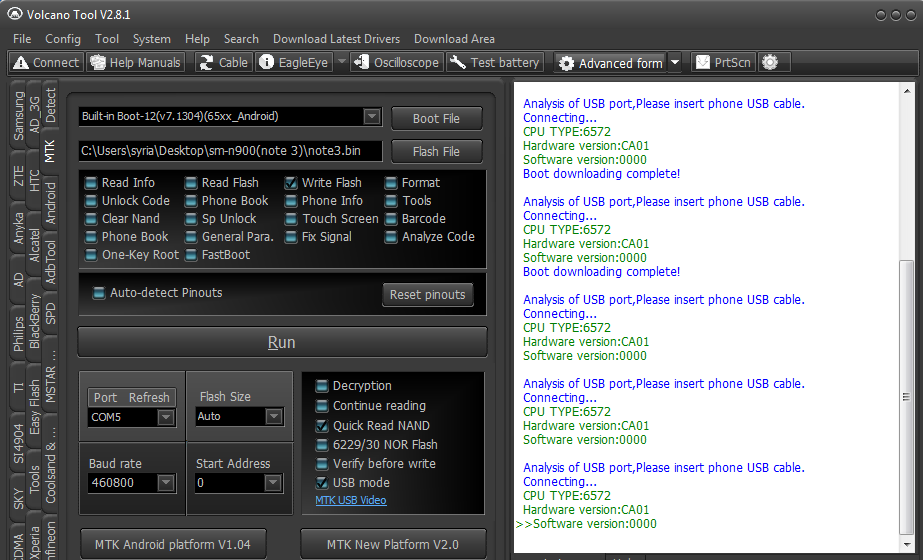
Task: Take a screenshot with PrtScn
Action: tap(723, 62)
